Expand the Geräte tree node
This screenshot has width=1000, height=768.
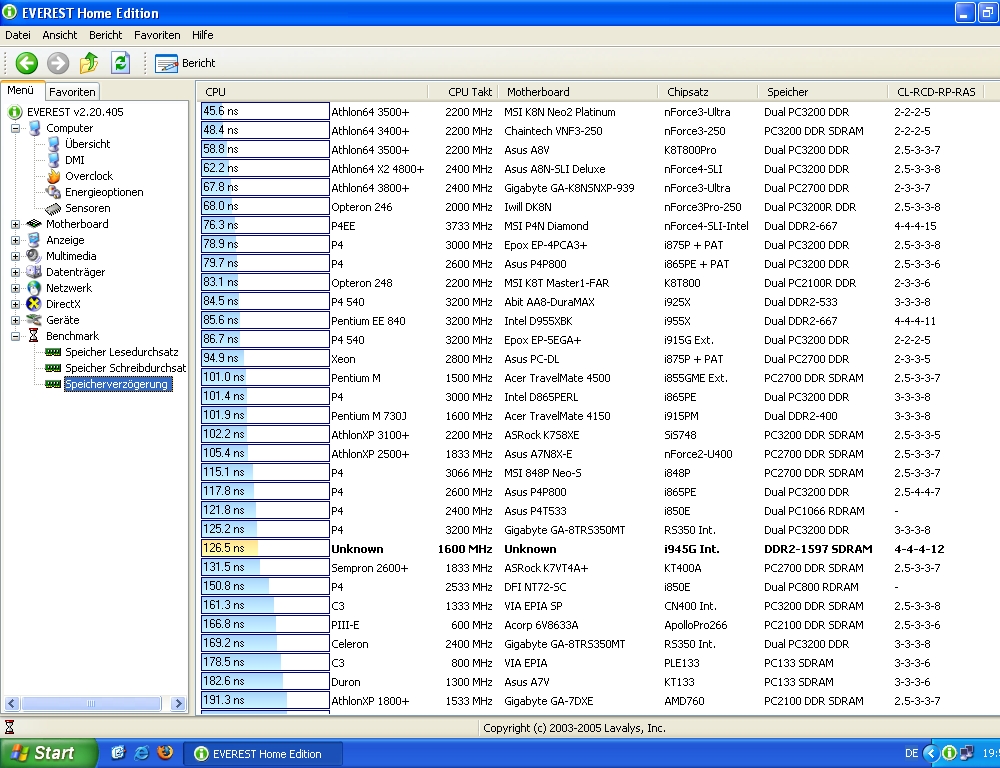click(x=15, y=320)
